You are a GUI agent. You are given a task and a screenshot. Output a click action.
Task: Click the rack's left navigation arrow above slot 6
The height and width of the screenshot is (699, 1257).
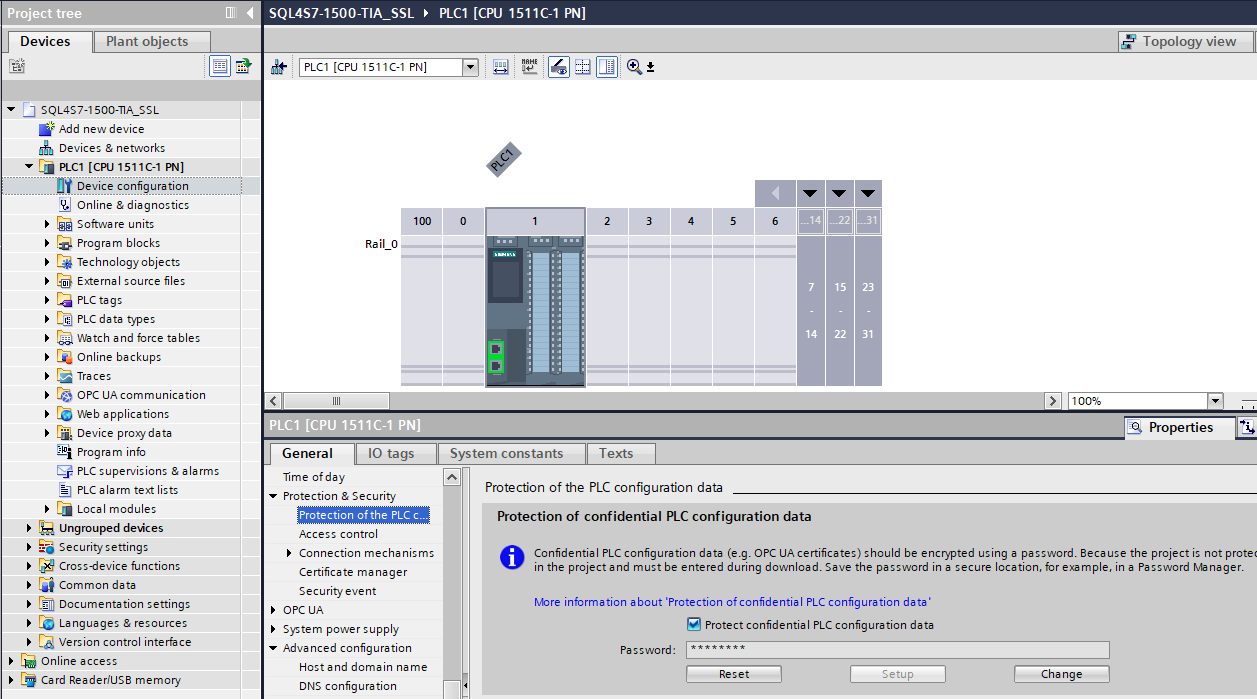pos(775,193)
